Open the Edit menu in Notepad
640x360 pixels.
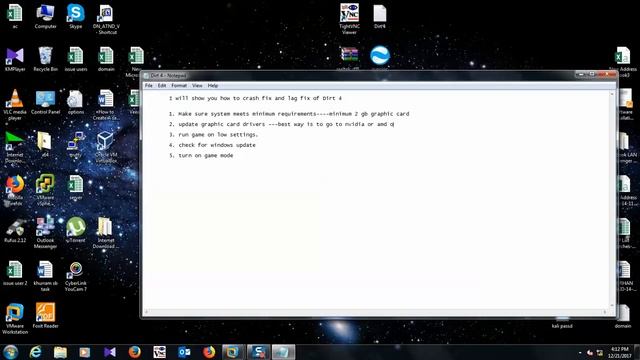[x=162, y=86]
